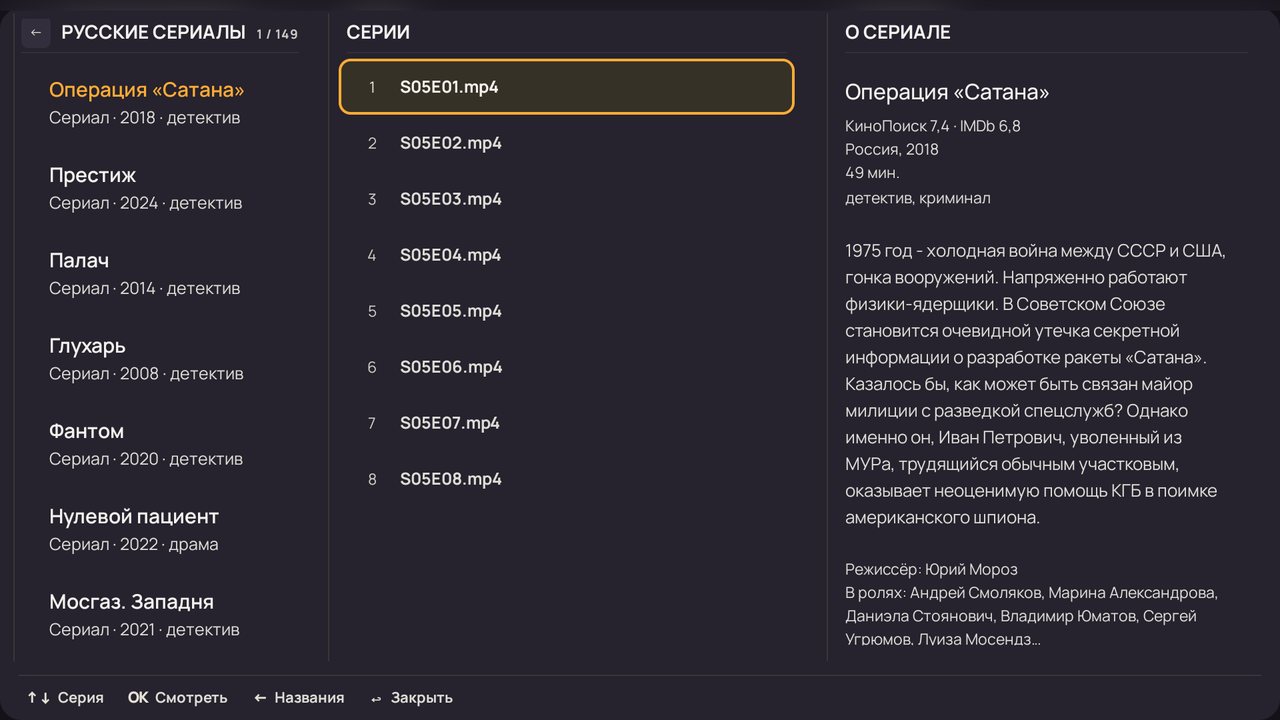Select episode S05E06.mp4
Viewport: 1280px width, 720px height.
point(566,367)
